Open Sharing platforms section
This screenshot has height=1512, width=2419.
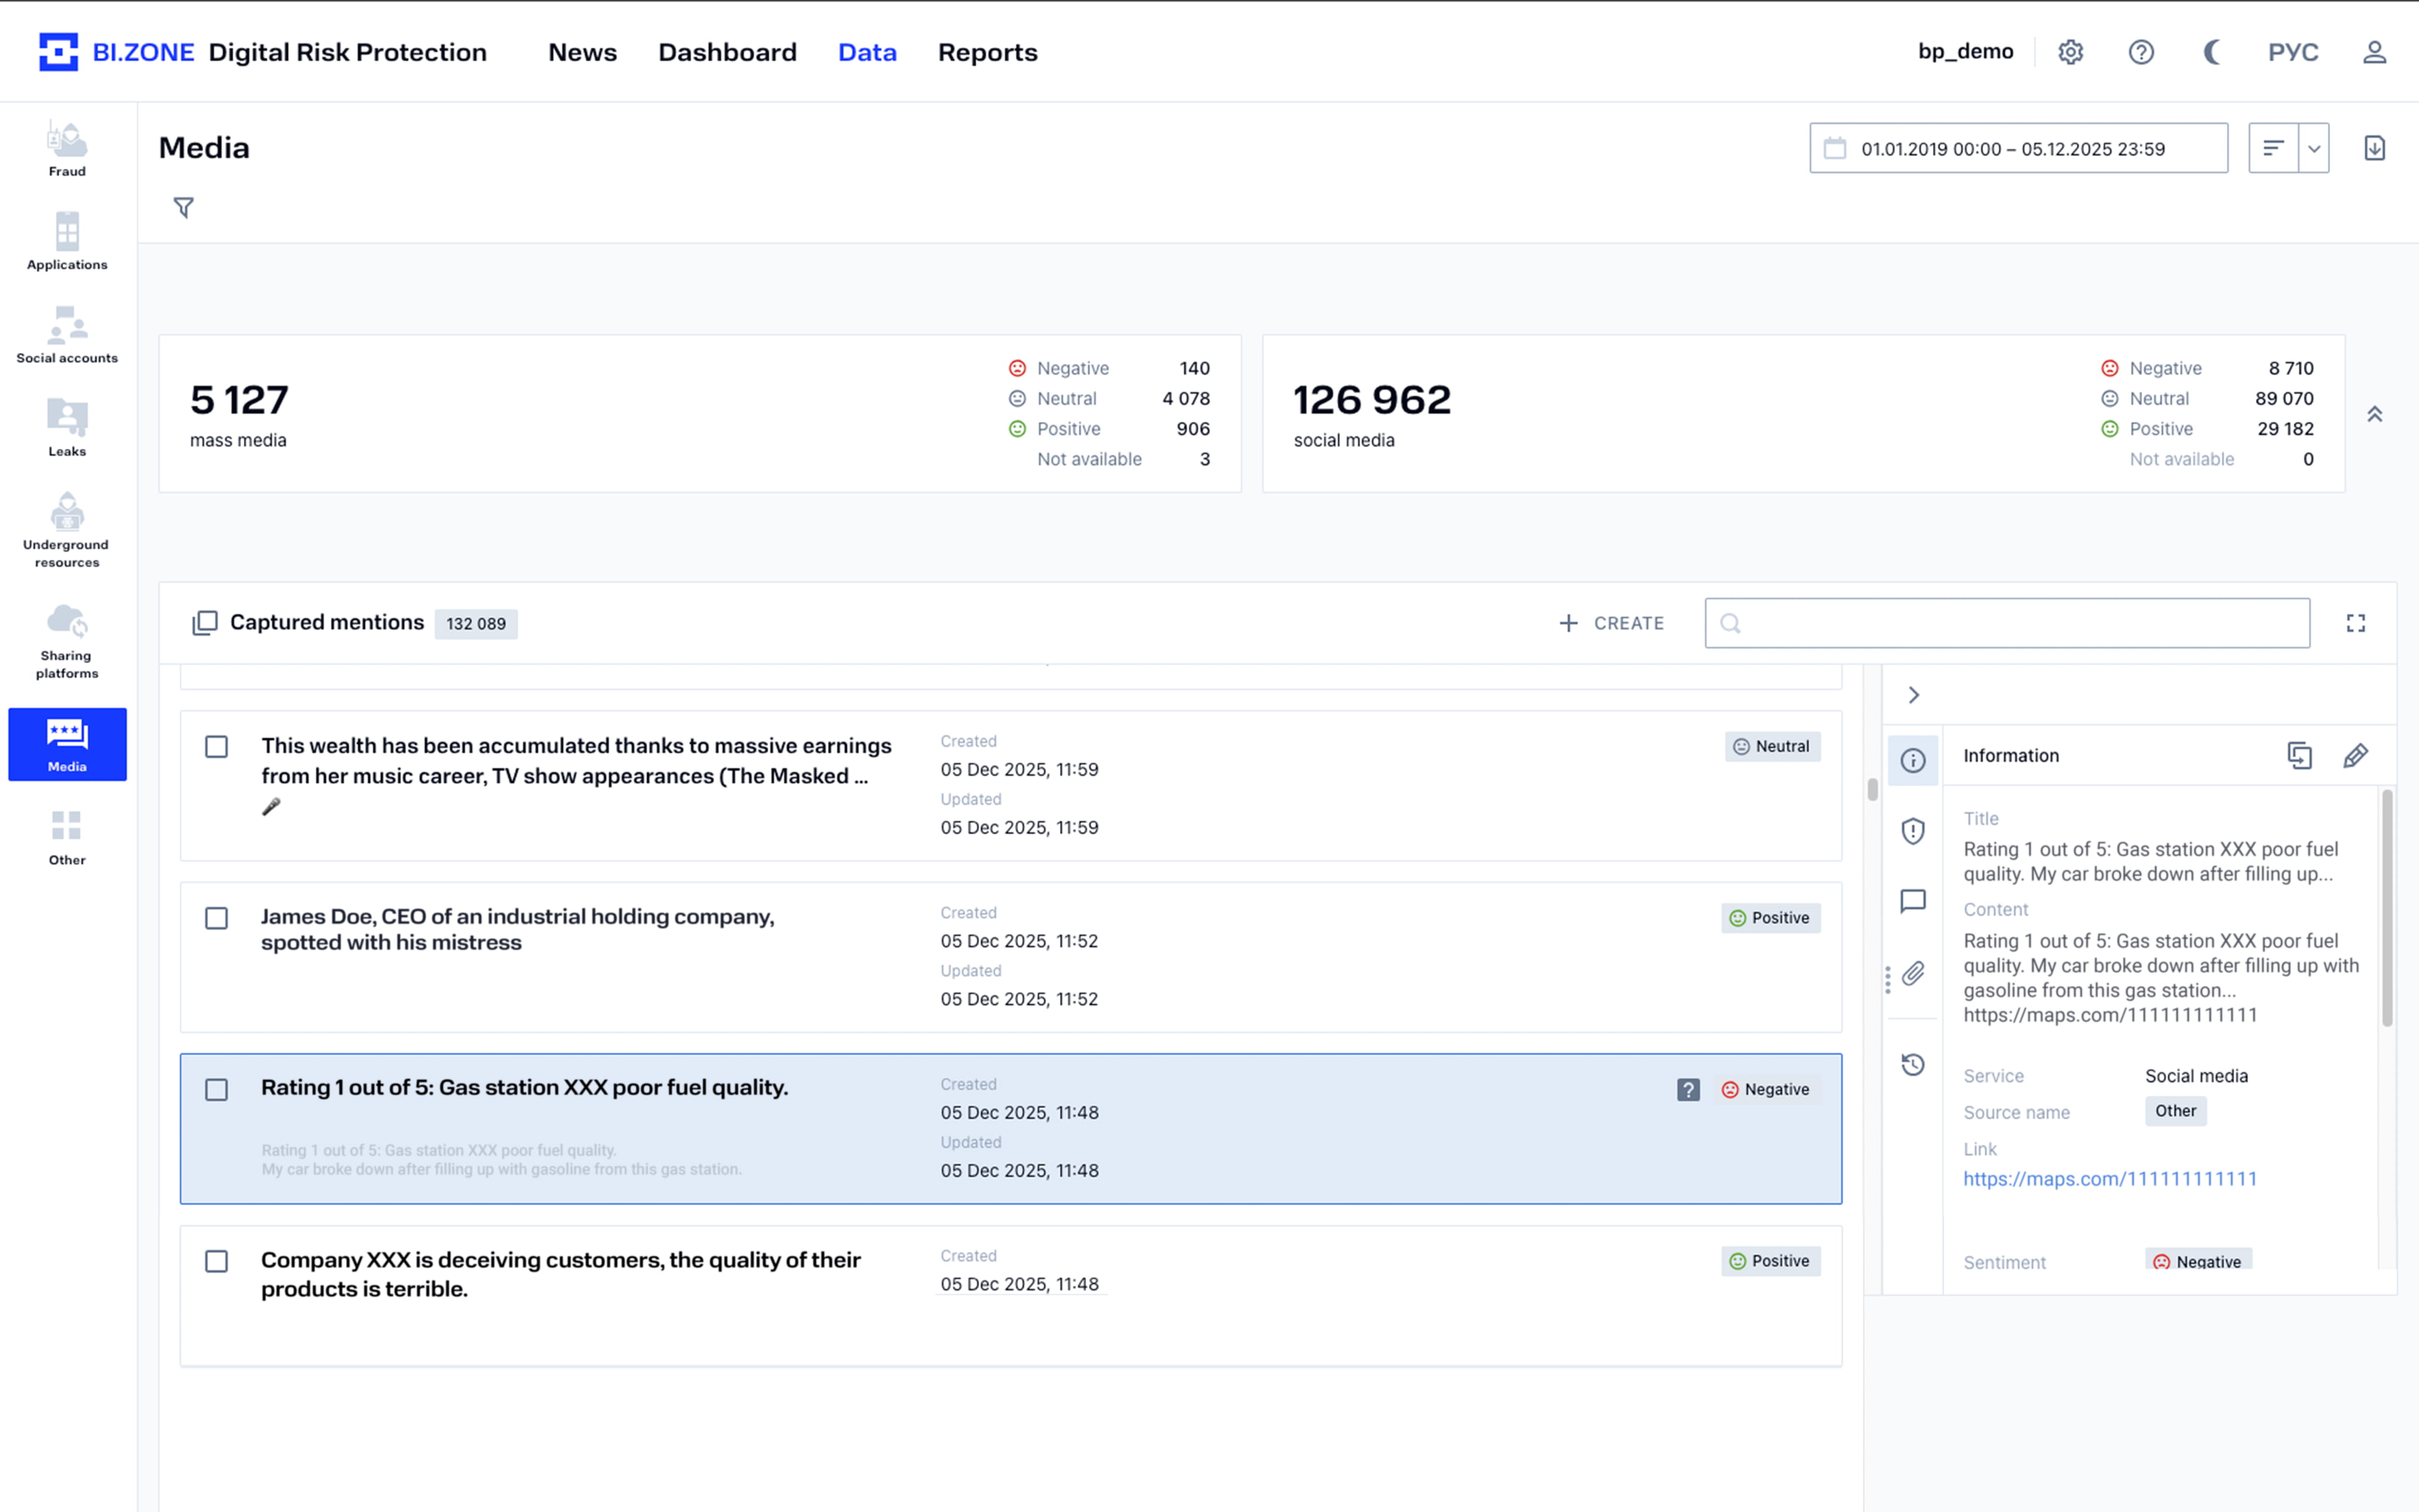(x=67, y=641)
